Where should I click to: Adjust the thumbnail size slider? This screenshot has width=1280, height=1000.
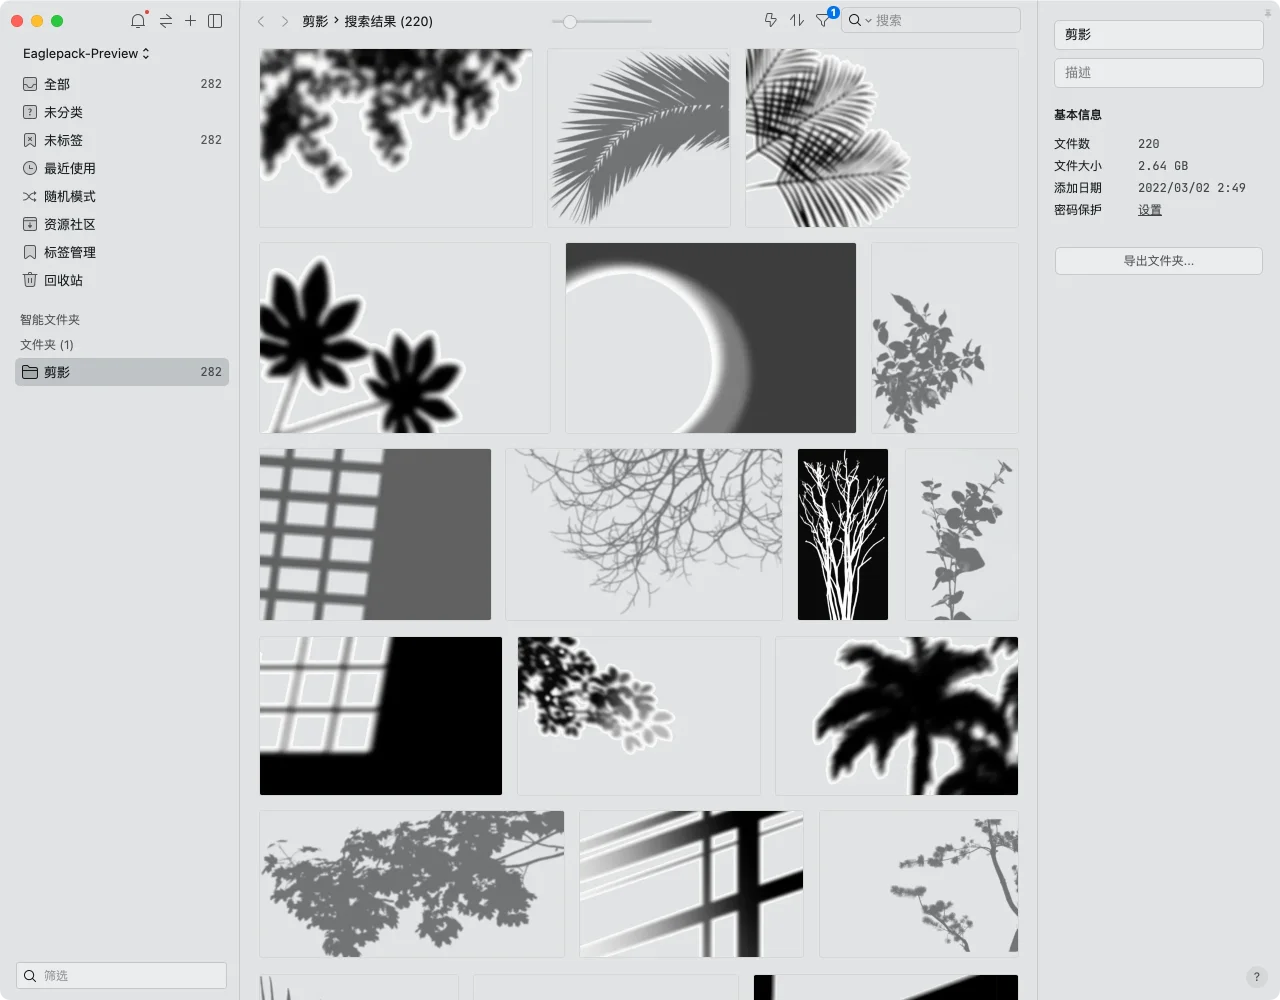point(569,21)
